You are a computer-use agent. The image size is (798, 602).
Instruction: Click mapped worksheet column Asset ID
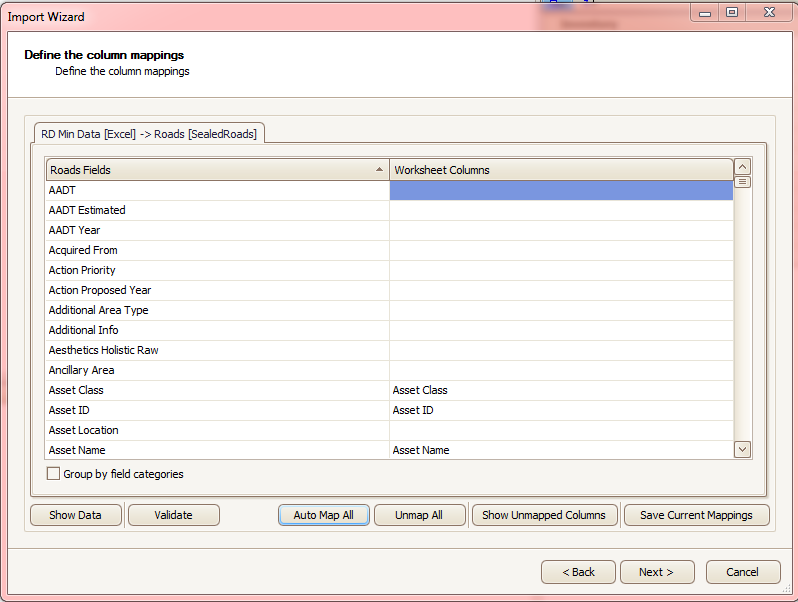click(561, 410)
